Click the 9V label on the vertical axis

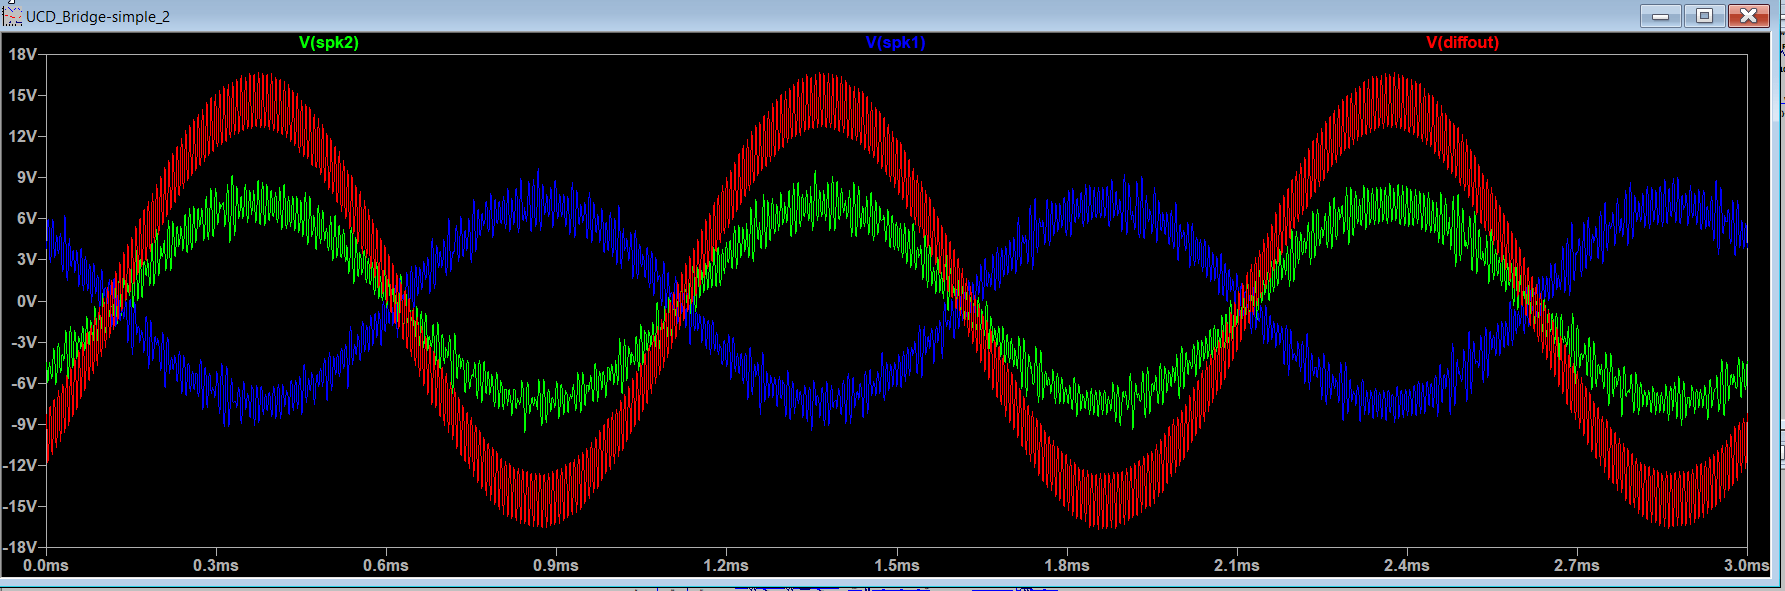pyautogui.click(x=26, y=177)
